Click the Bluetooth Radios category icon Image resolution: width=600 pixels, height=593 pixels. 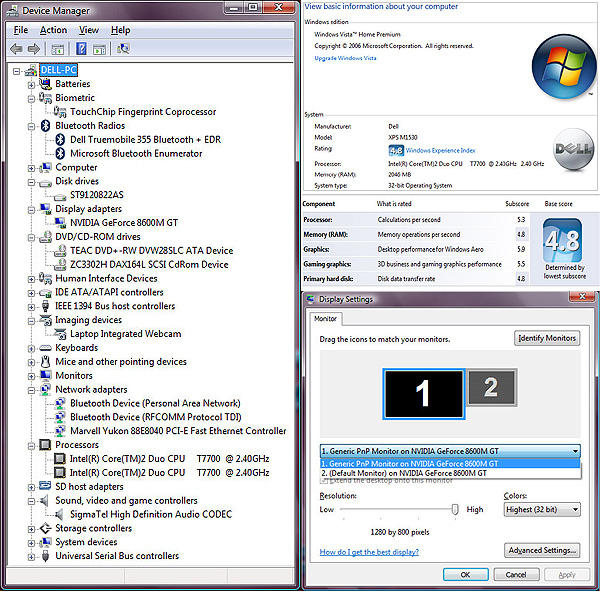click(46, 125)
